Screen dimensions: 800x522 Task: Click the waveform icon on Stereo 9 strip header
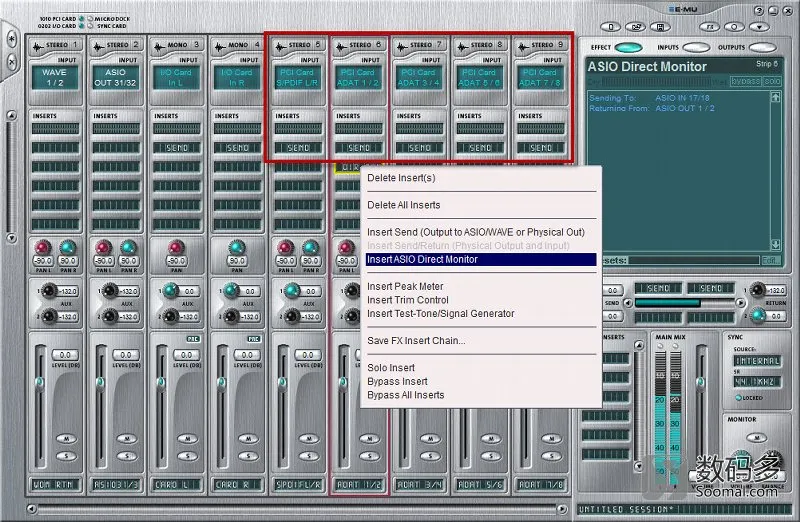pyautogui.click(x=523, y=47)
